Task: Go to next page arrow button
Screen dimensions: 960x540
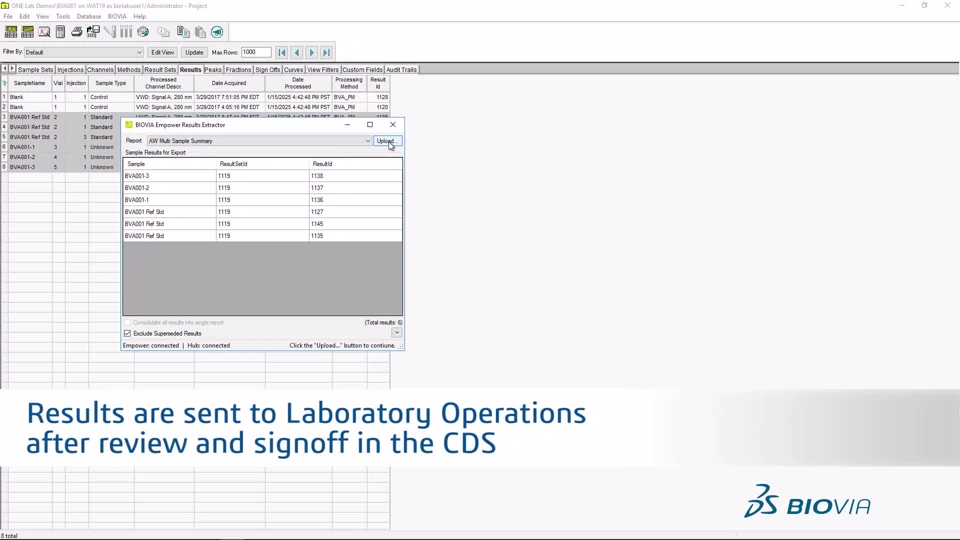Action: click(312, 53)
